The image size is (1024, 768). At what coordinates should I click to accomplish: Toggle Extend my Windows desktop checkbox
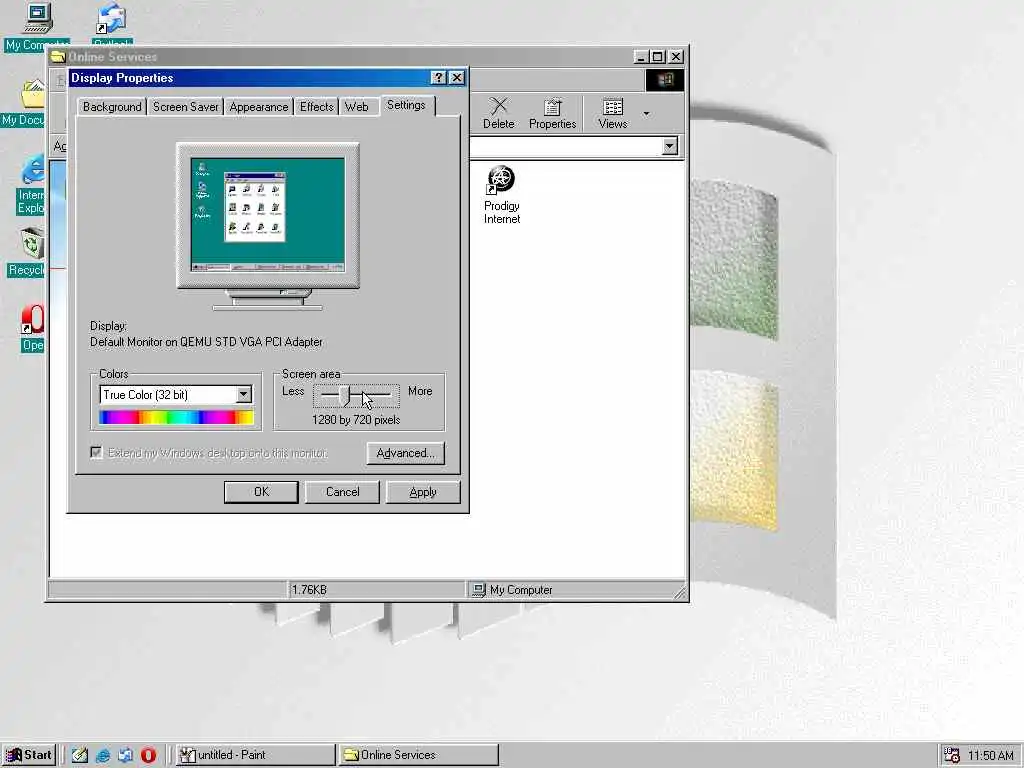point(97,453)
